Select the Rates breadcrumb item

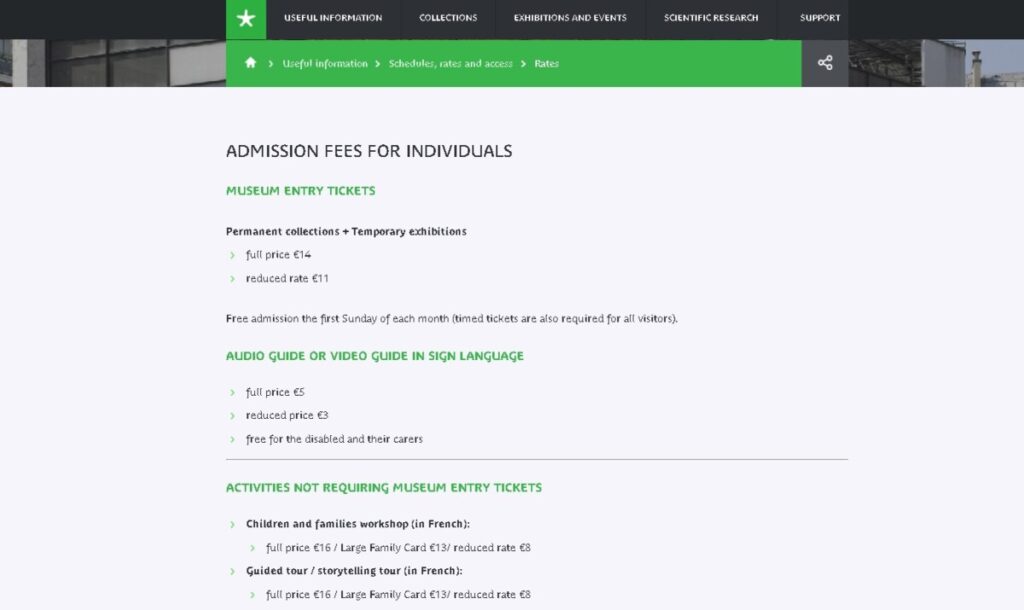tap(547, 63)
